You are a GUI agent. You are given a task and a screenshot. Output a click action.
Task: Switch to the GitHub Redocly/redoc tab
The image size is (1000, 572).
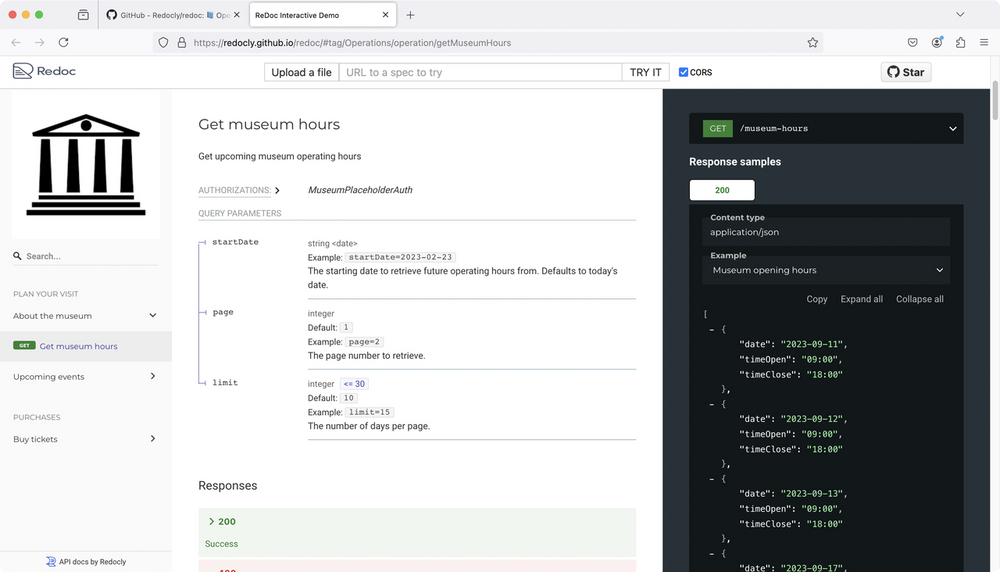click(170, 15)
